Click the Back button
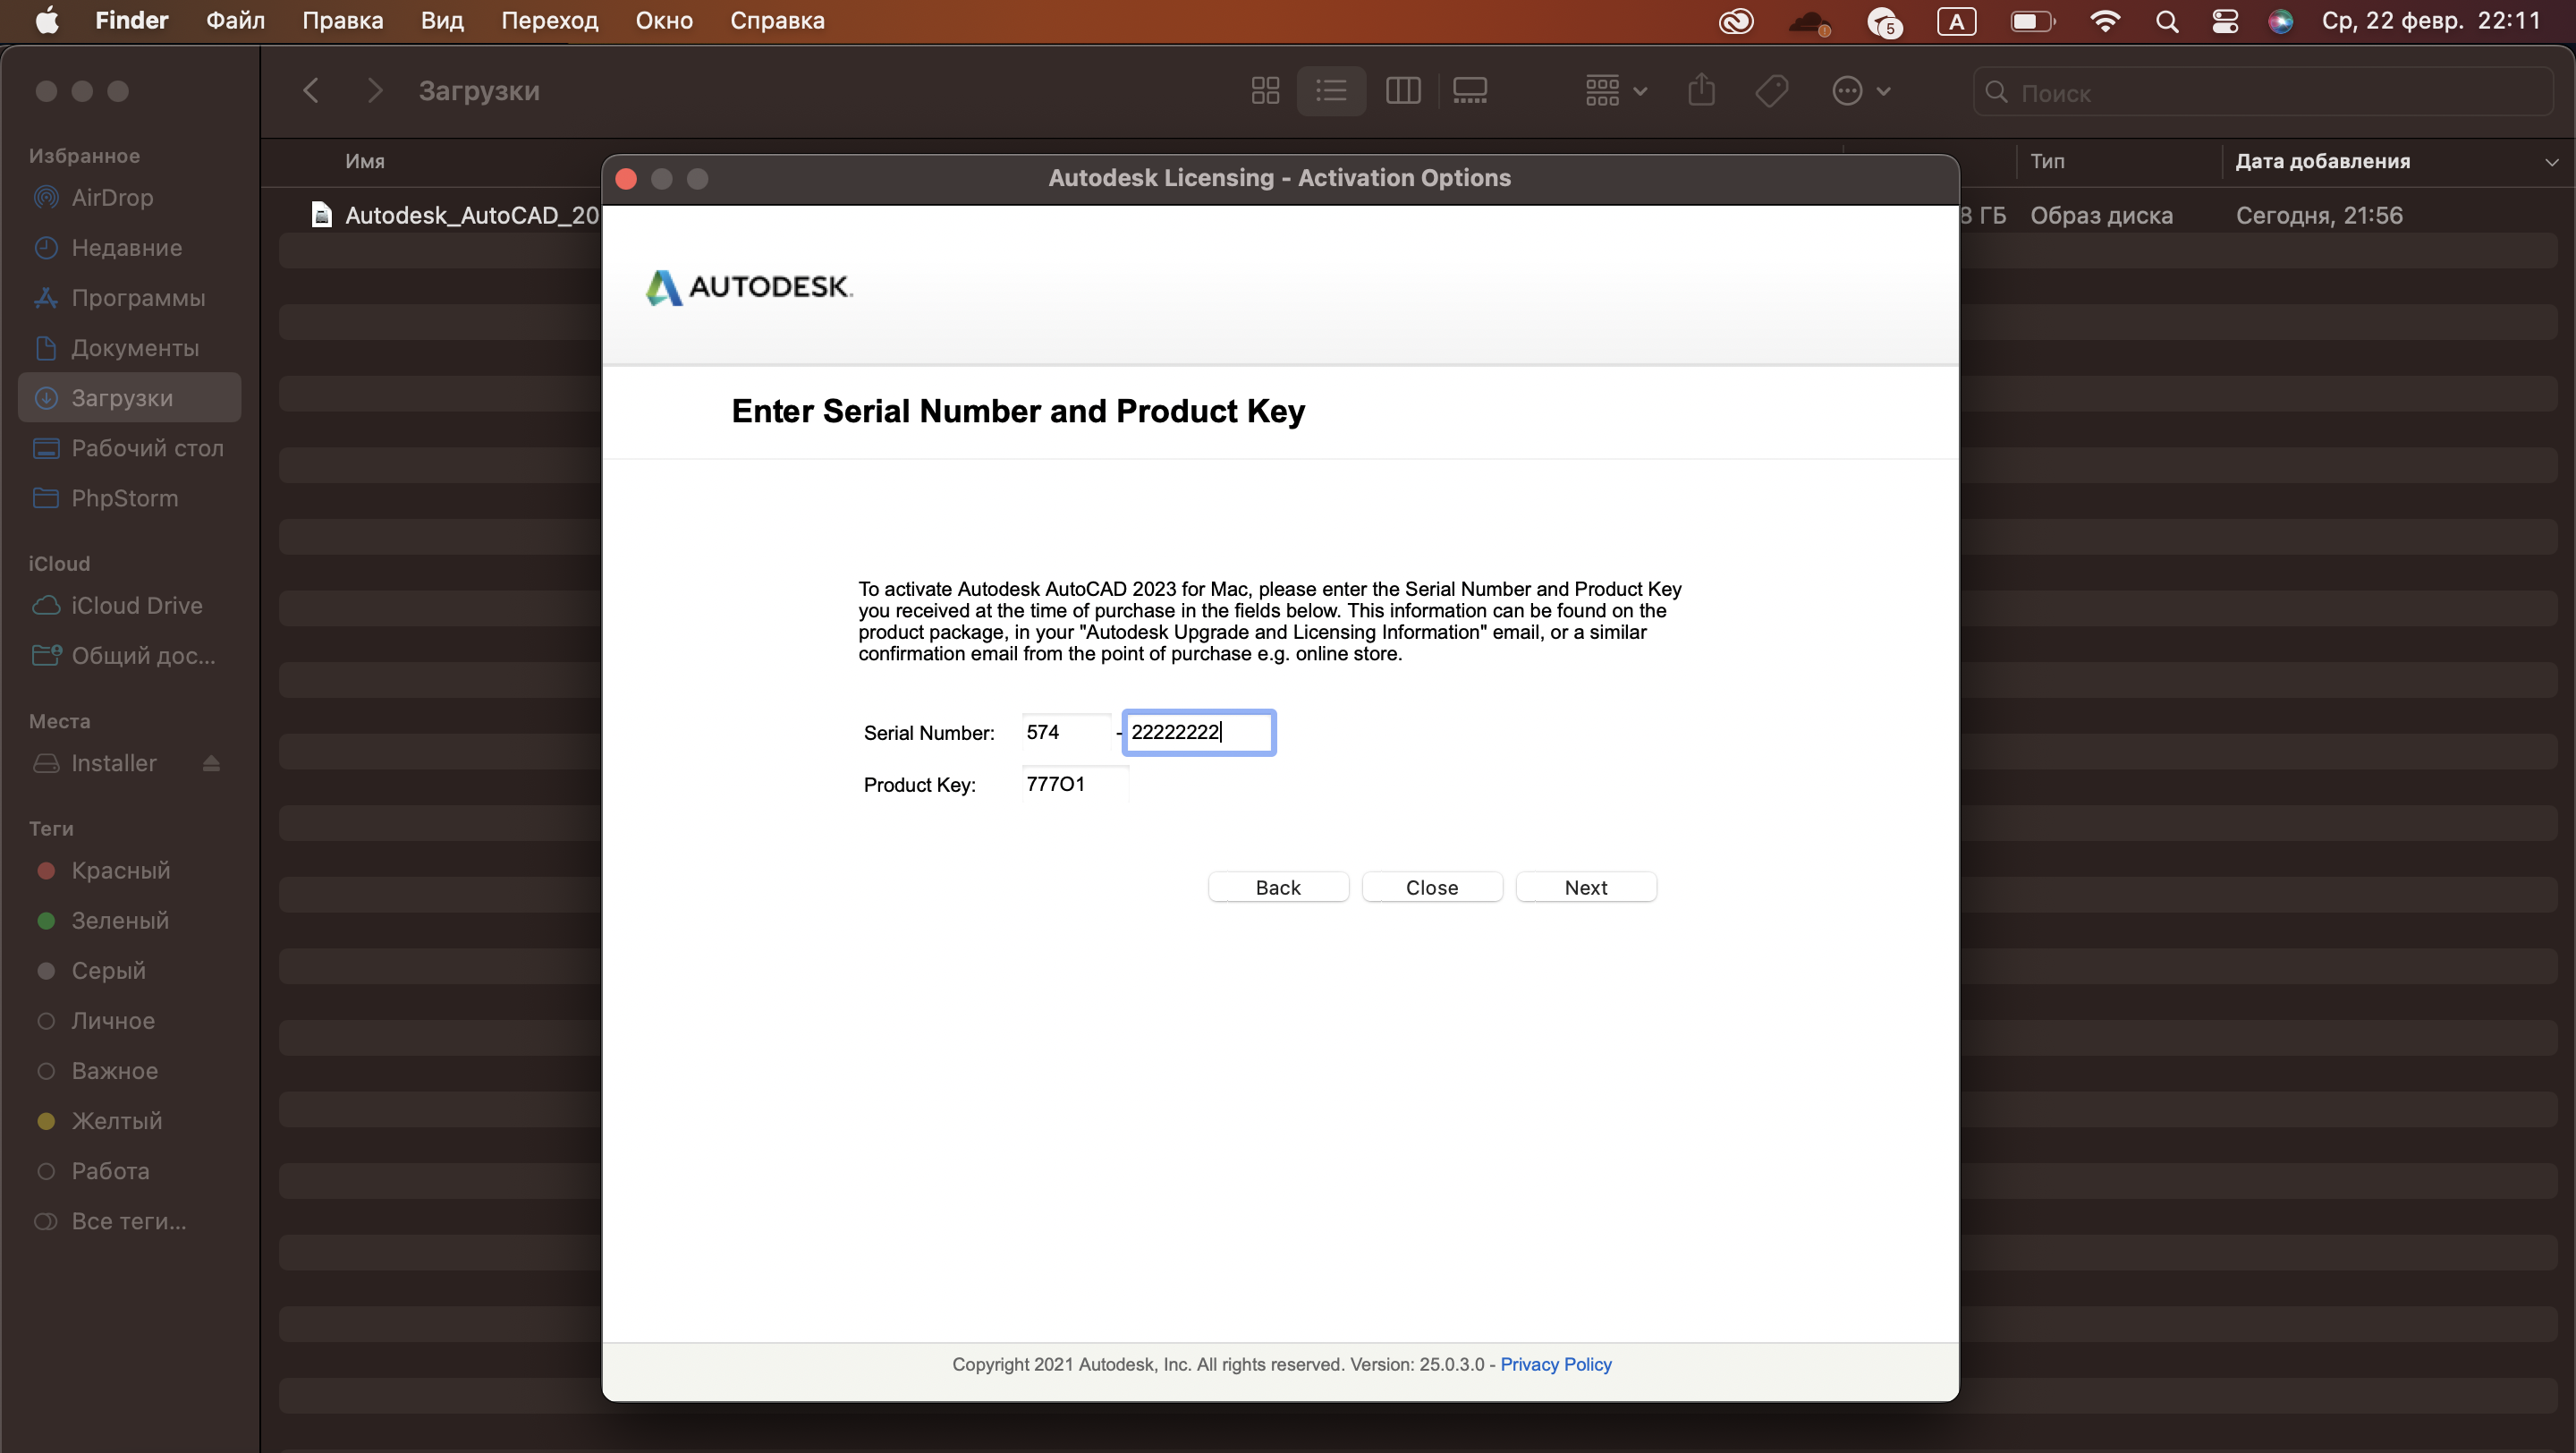Viewport: 2576px width, 1453px height. 1277,887
